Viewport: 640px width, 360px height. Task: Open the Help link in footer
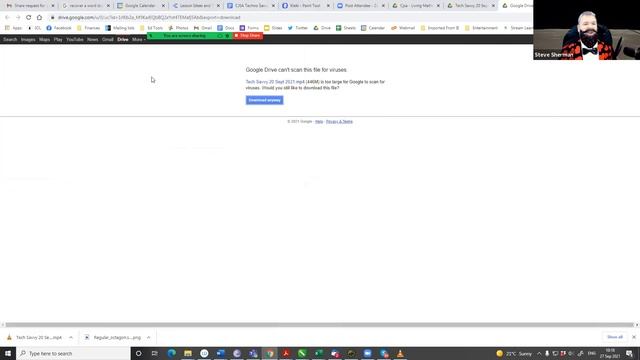click(x=319, y=122)
